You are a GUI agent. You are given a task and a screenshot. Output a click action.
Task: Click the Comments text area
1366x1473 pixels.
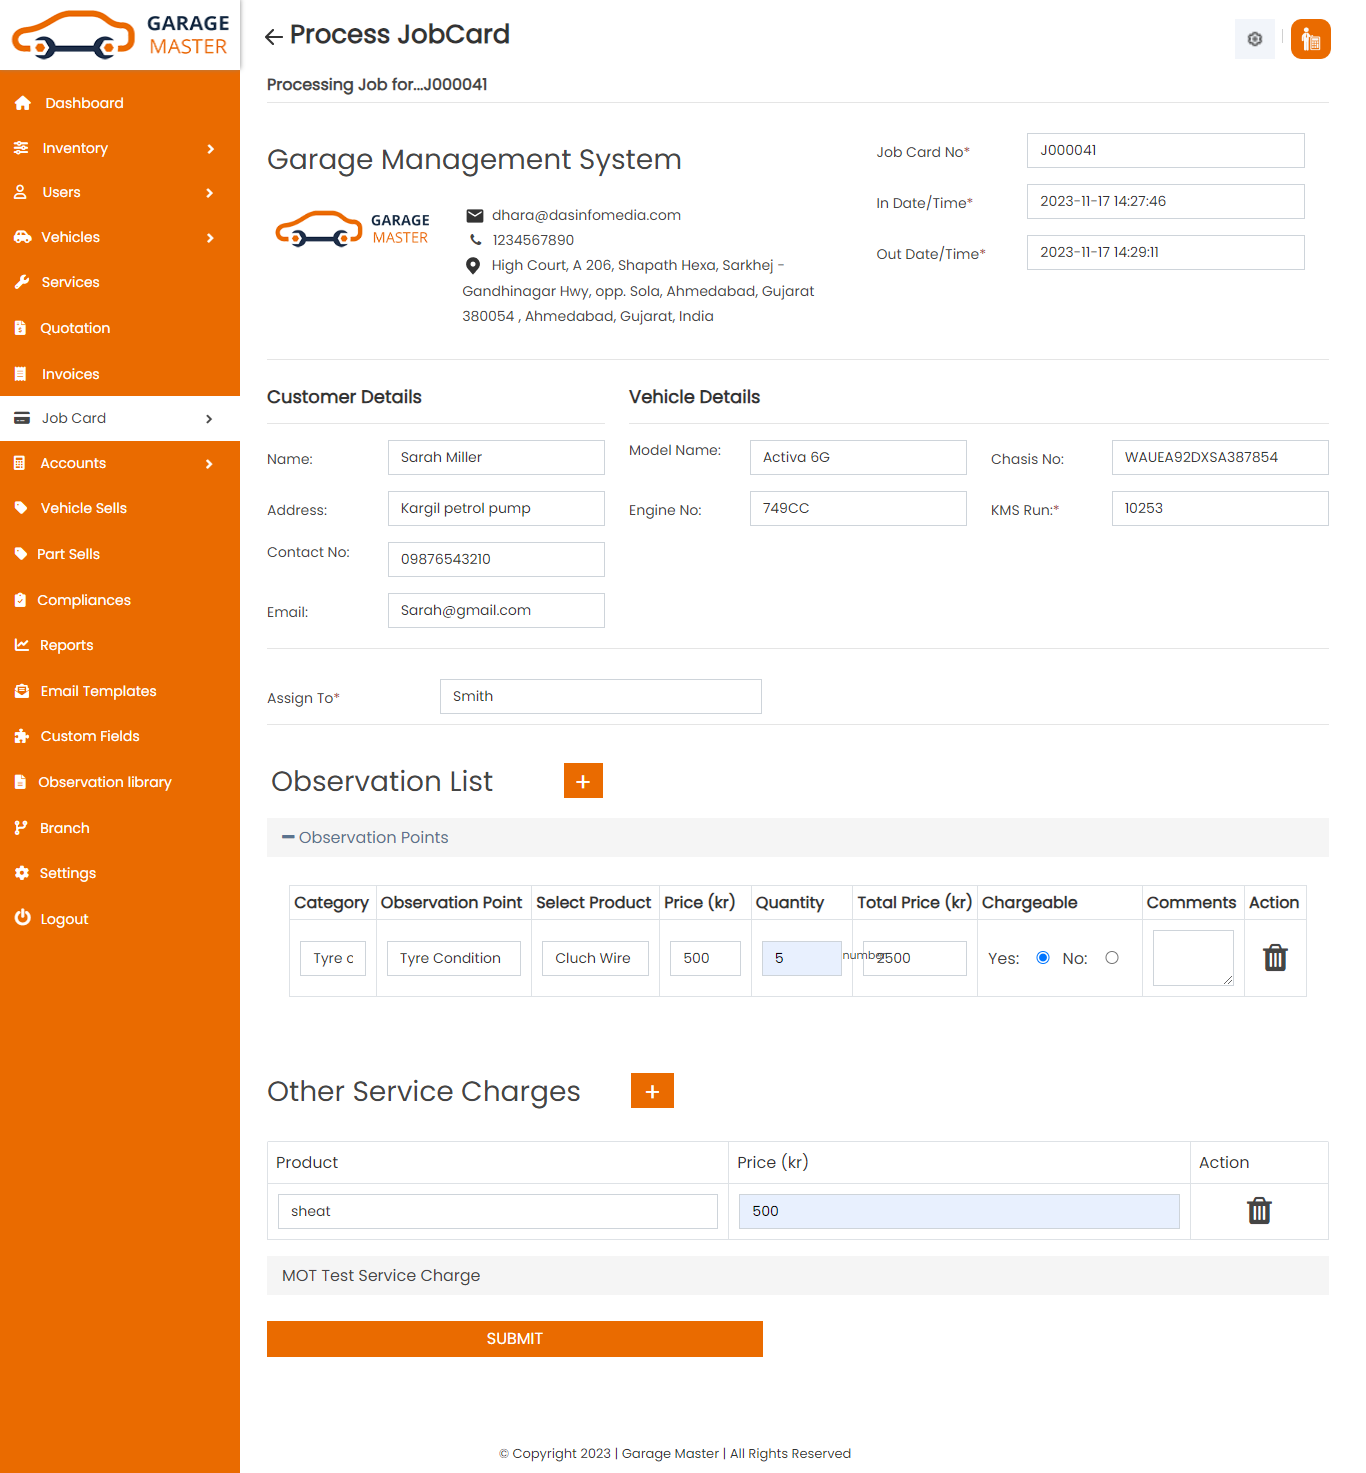coord(1192,957)
